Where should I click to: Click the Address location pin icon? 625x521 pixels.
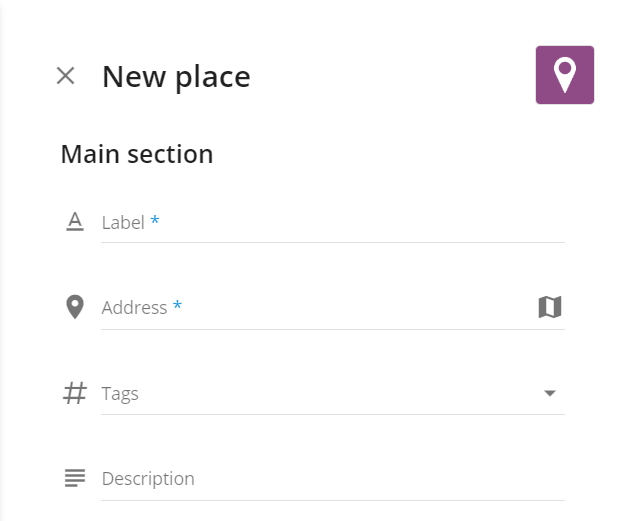[75, 307]
